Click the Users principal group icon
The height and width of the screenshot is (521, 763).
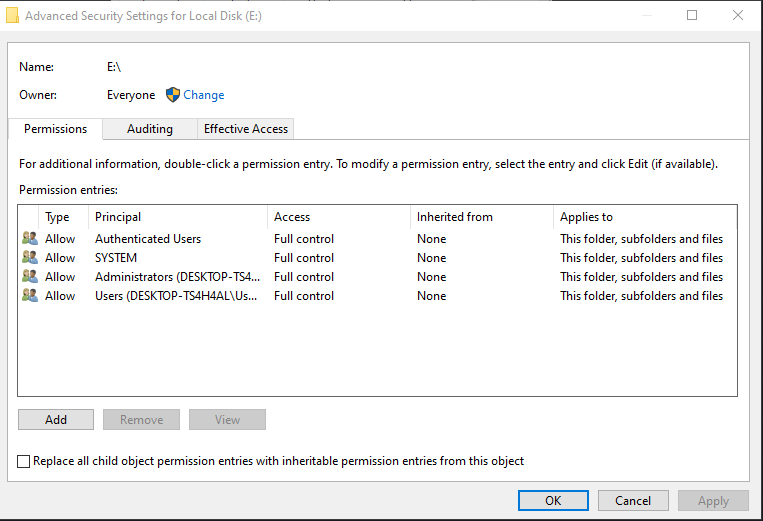pos(29,296)
